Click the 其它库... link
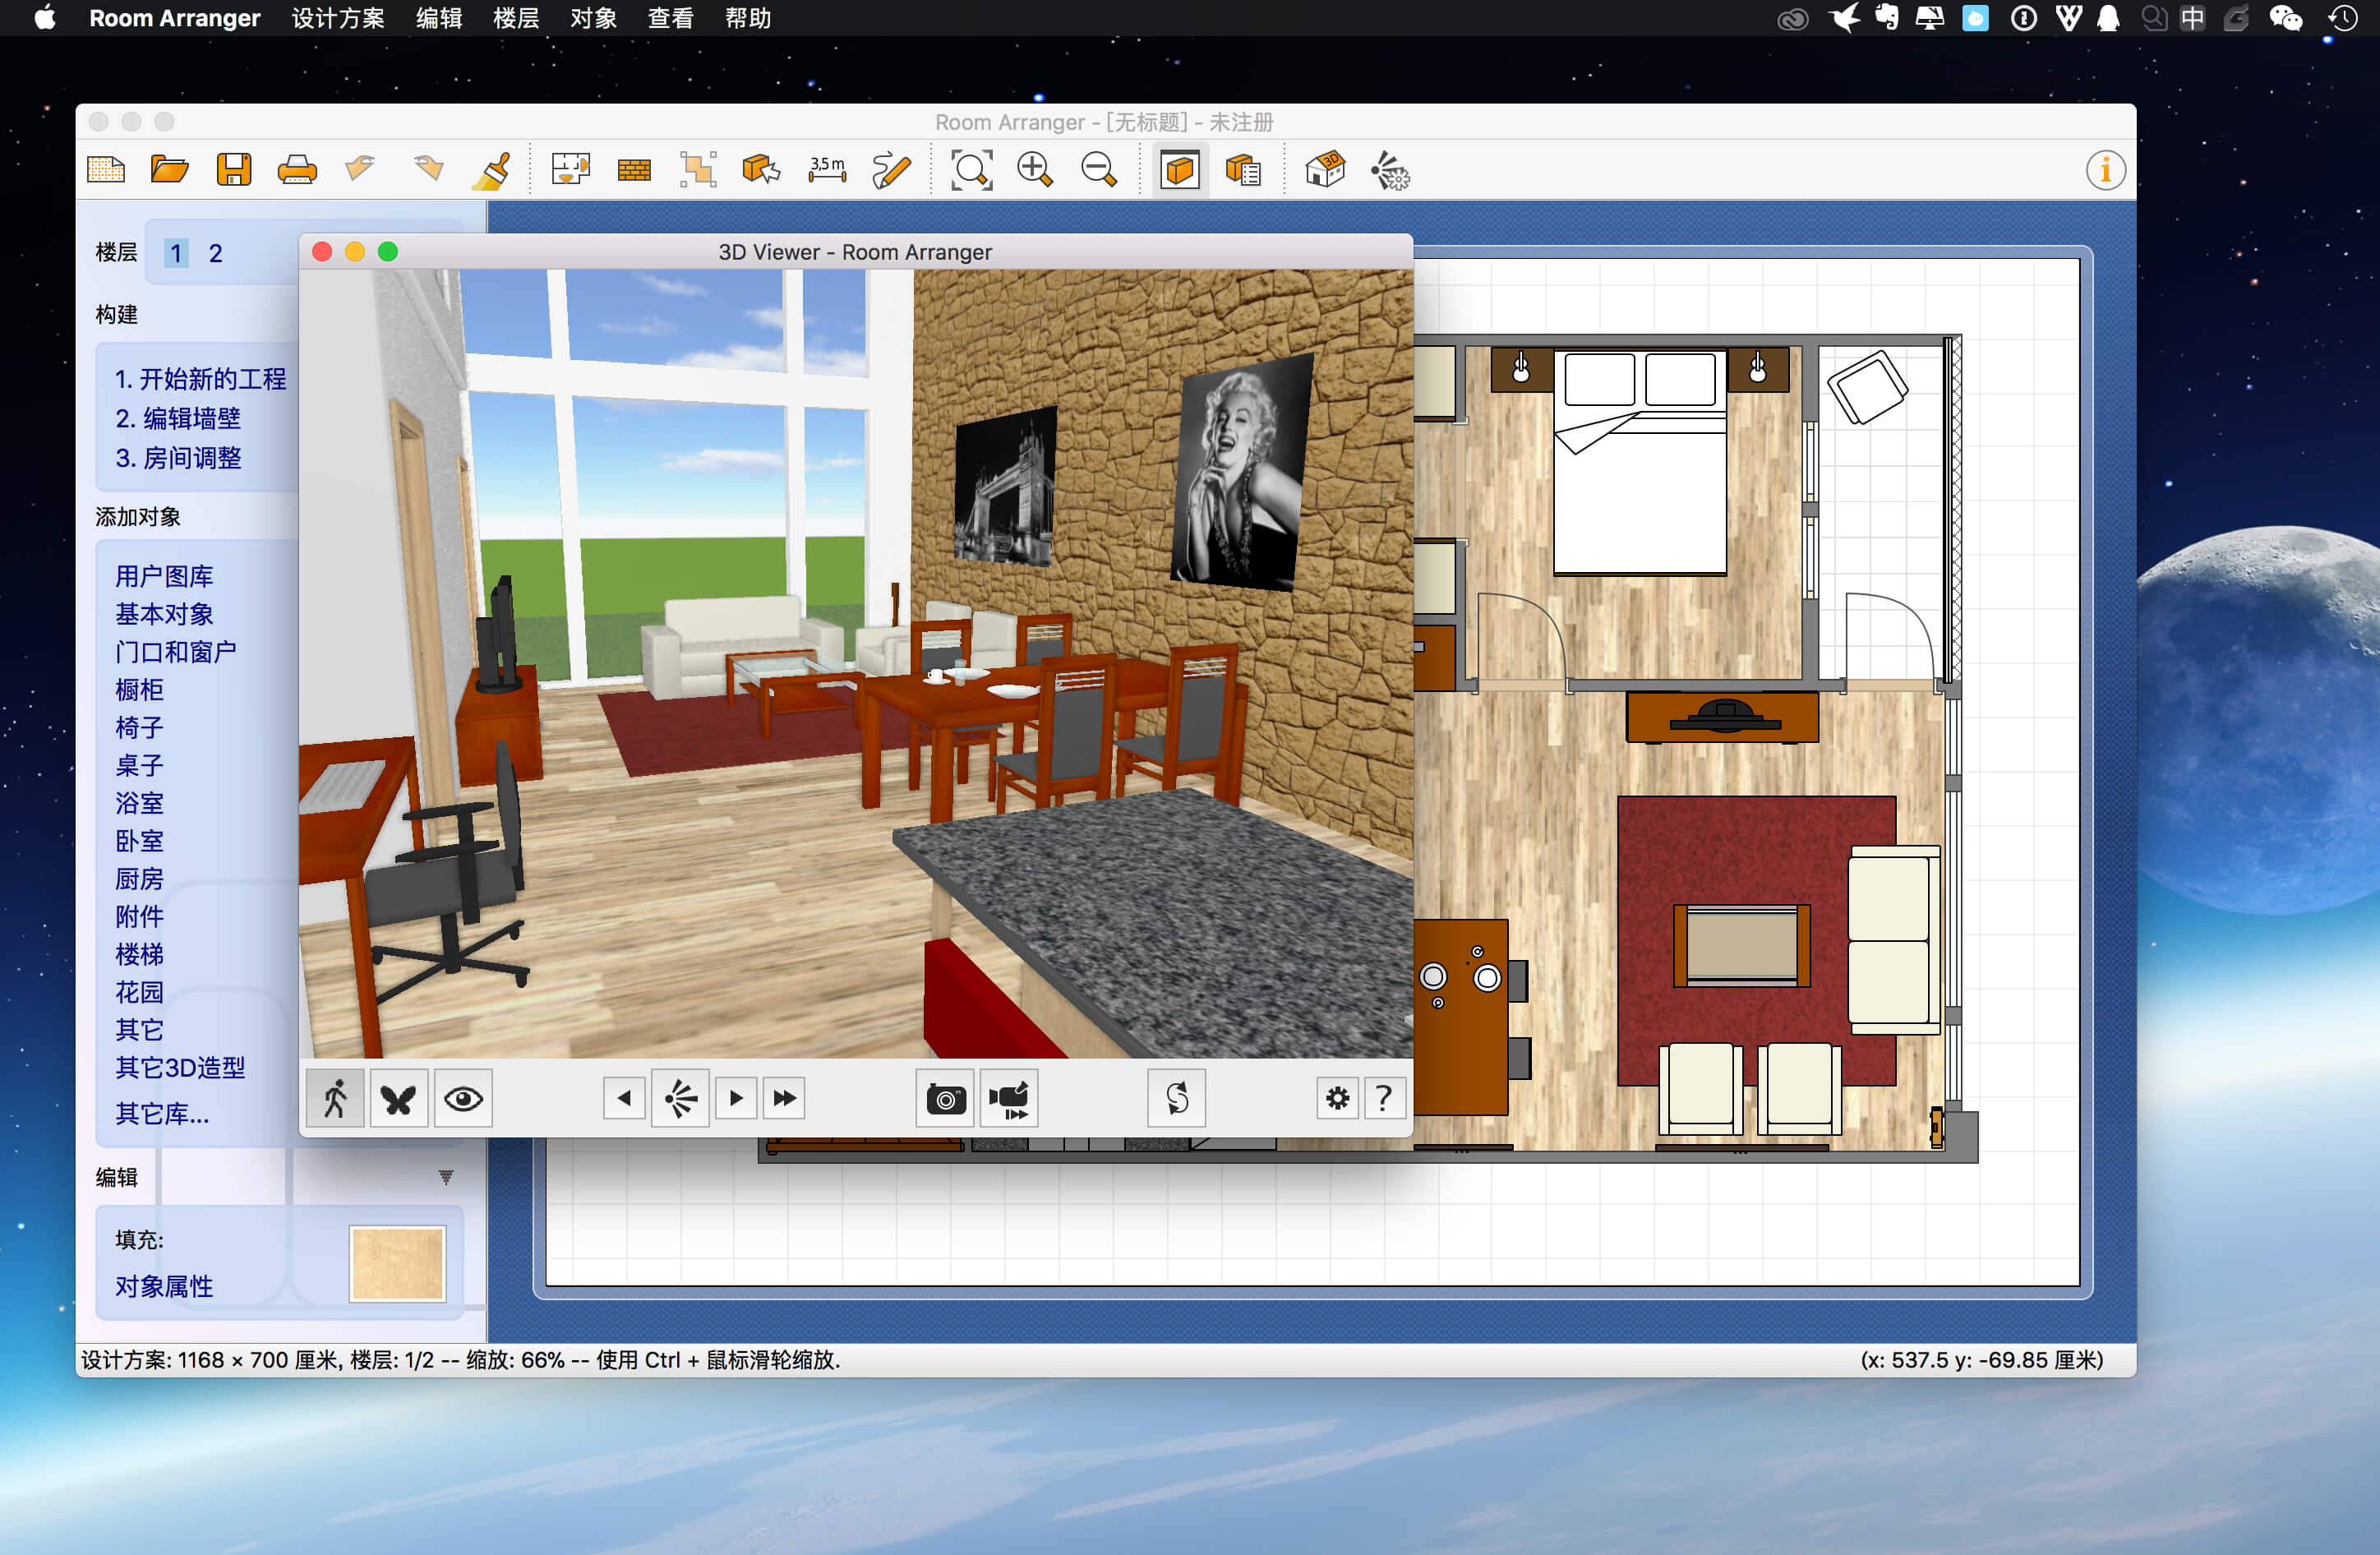Image resolution: width=2380 pixels, height=1555 pixels. tap(162, 1114)
